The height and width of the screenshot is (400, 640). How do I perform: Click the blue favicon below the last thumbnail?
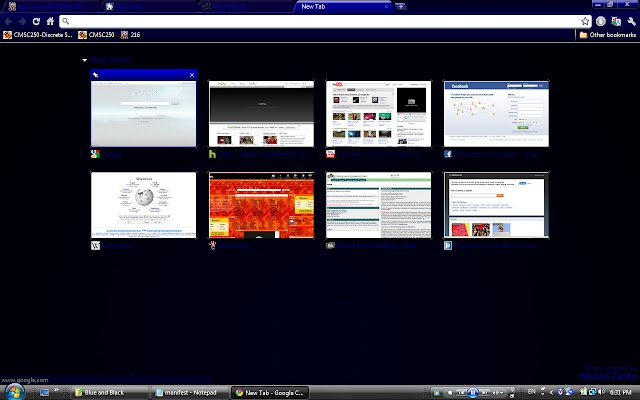click(448, 245)
